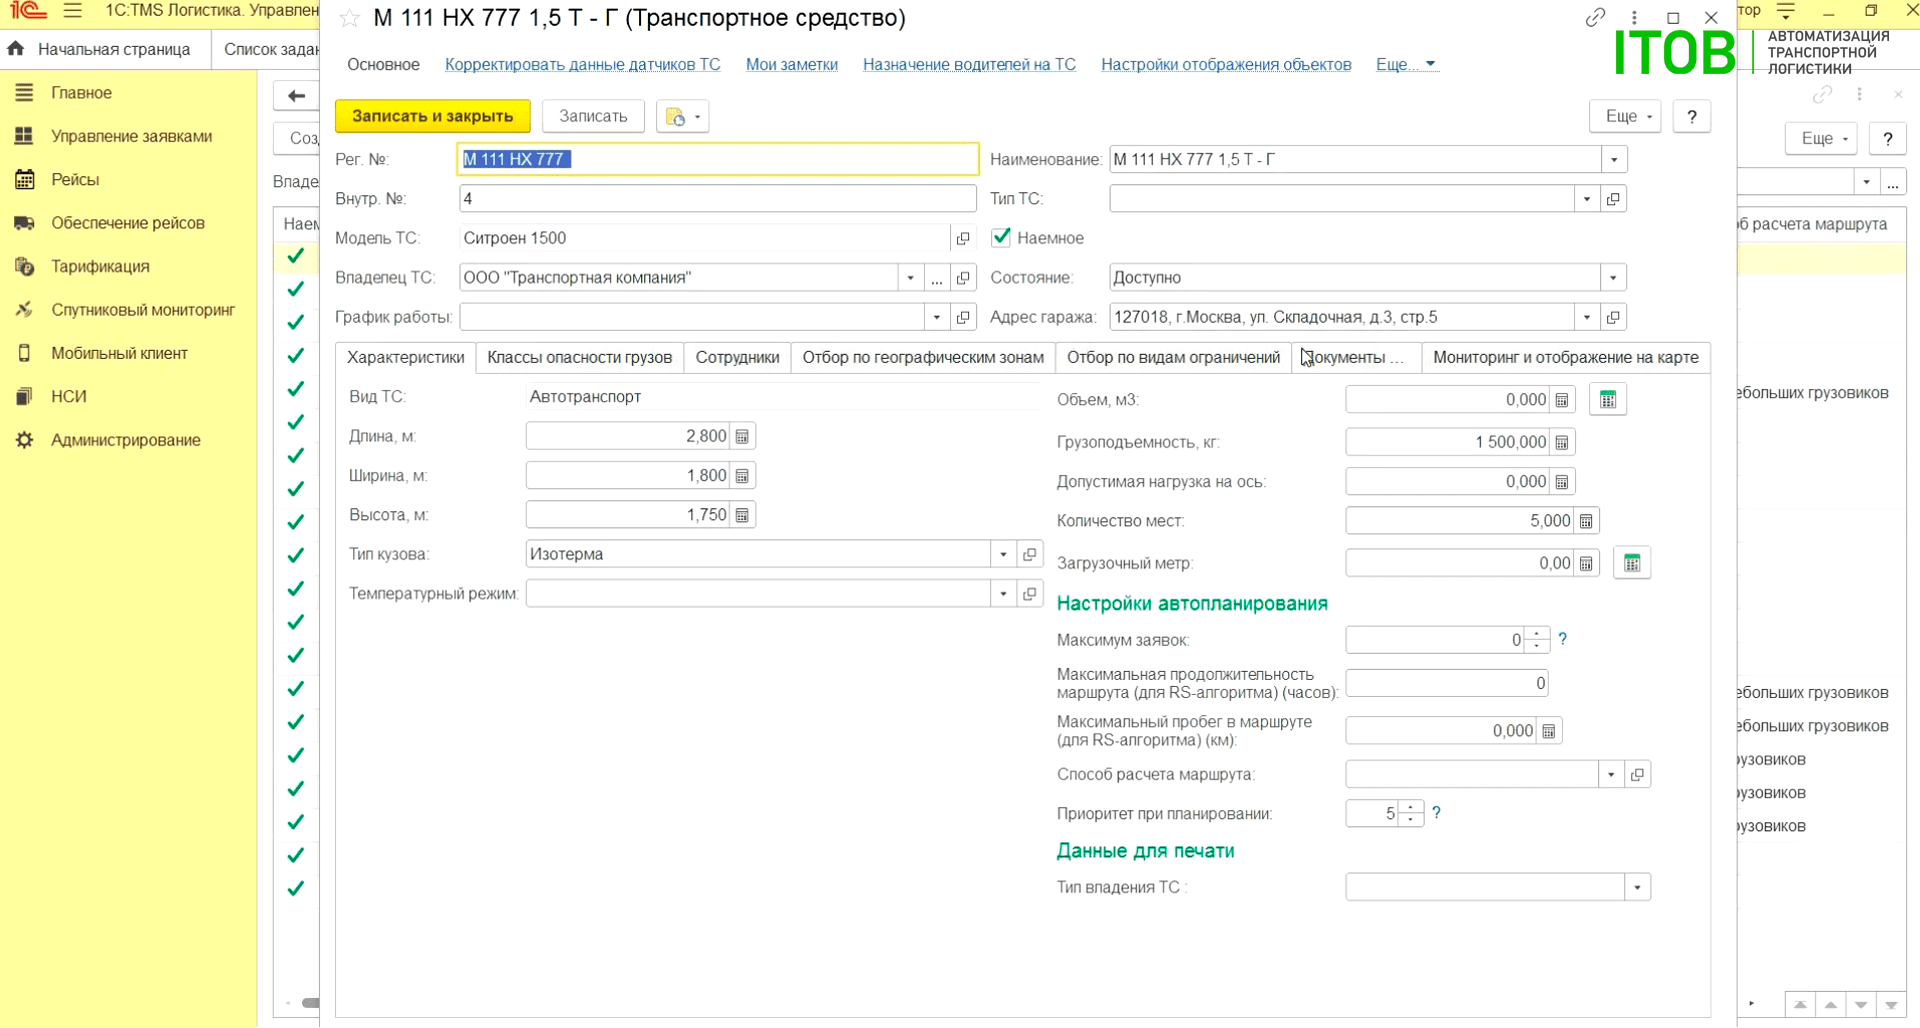Expand Владелец ТС dropdown
The width and height of the screenshot is (1920, 1028).
pyautogui.click(x=910, y=278)
